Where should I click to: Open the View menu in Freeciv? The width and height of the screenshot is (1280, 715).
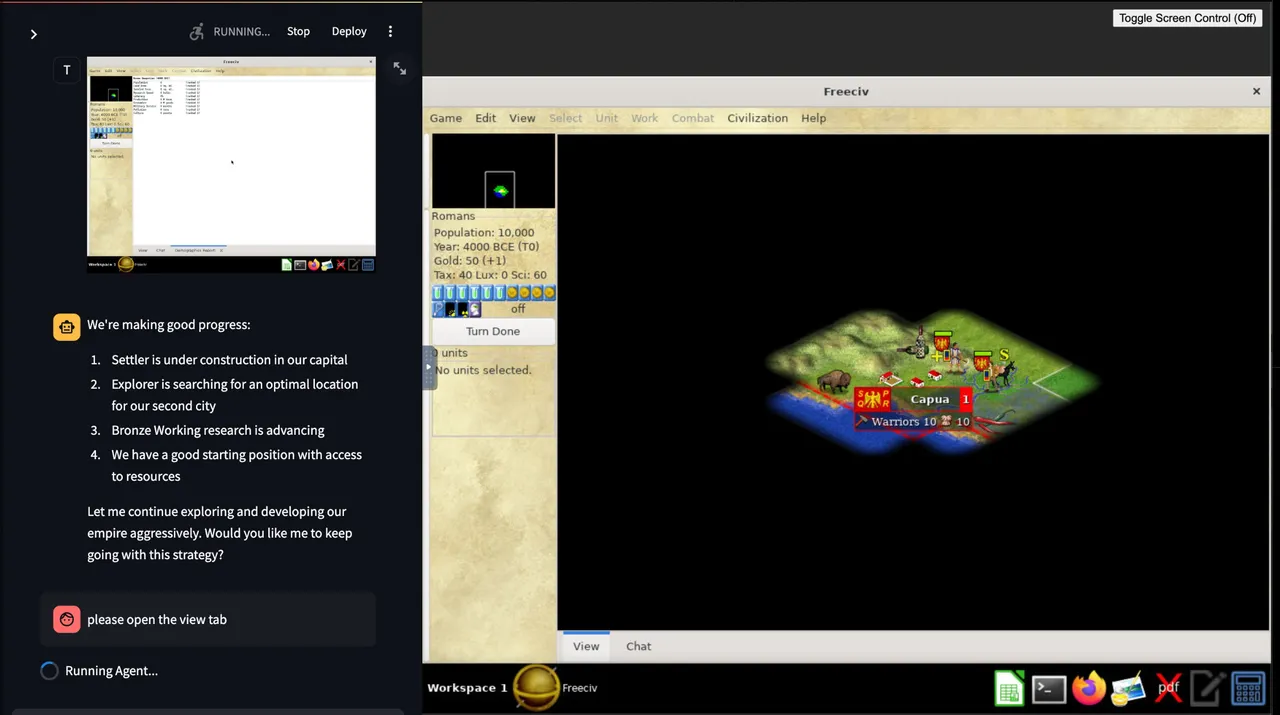pos(522,118)
